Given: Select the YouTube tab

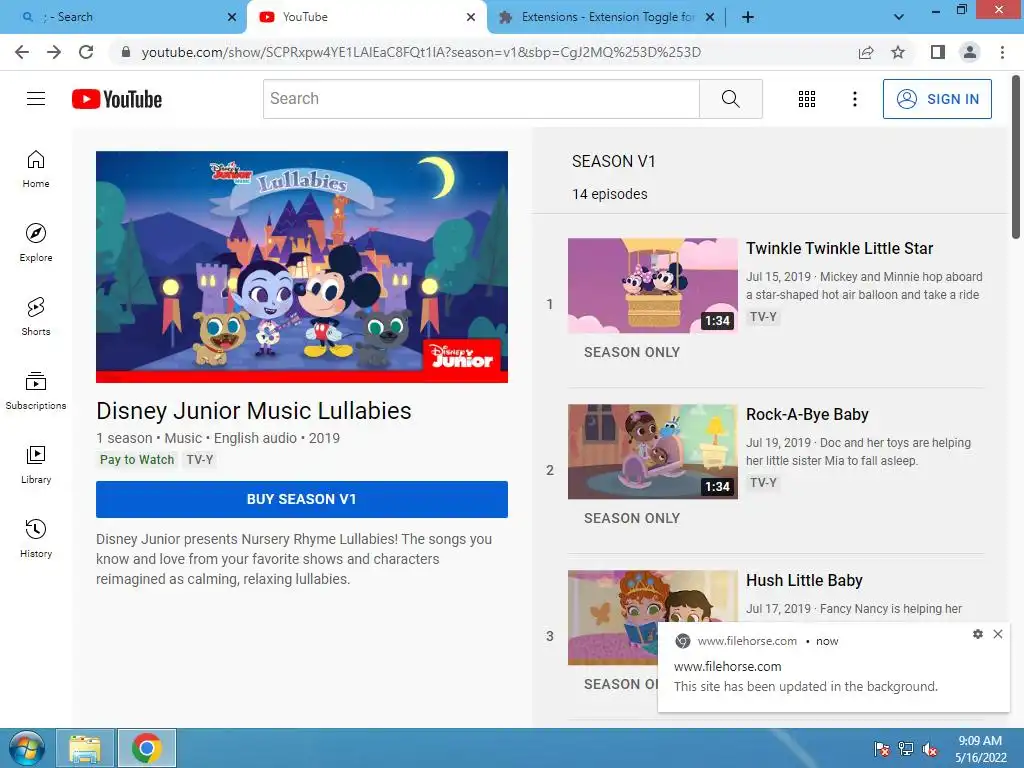Looking at the screenshot, I should click(x=366, y=17).
